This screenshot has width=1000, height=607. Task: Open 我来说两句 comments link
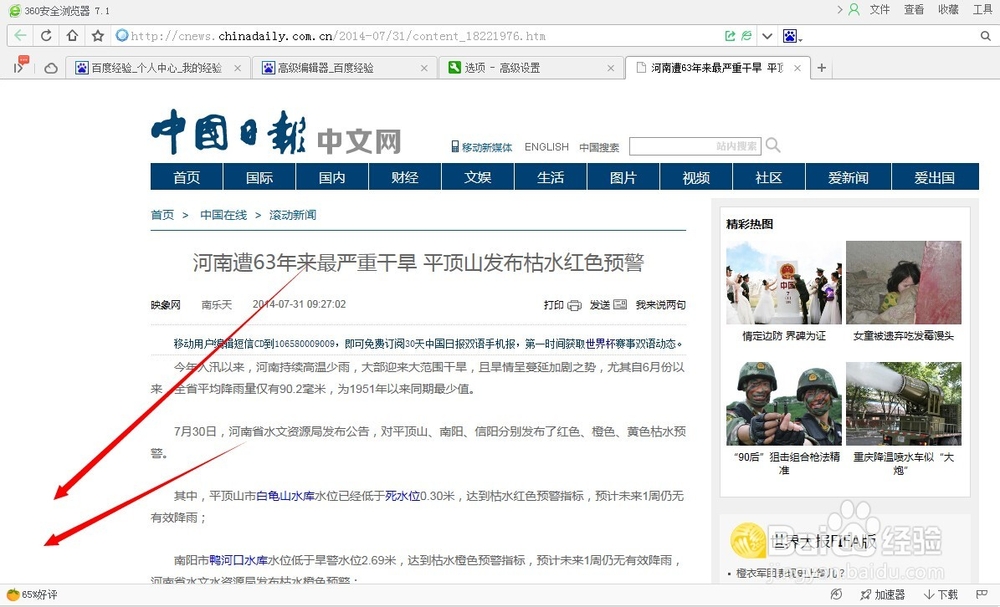[x=661, y=305]
